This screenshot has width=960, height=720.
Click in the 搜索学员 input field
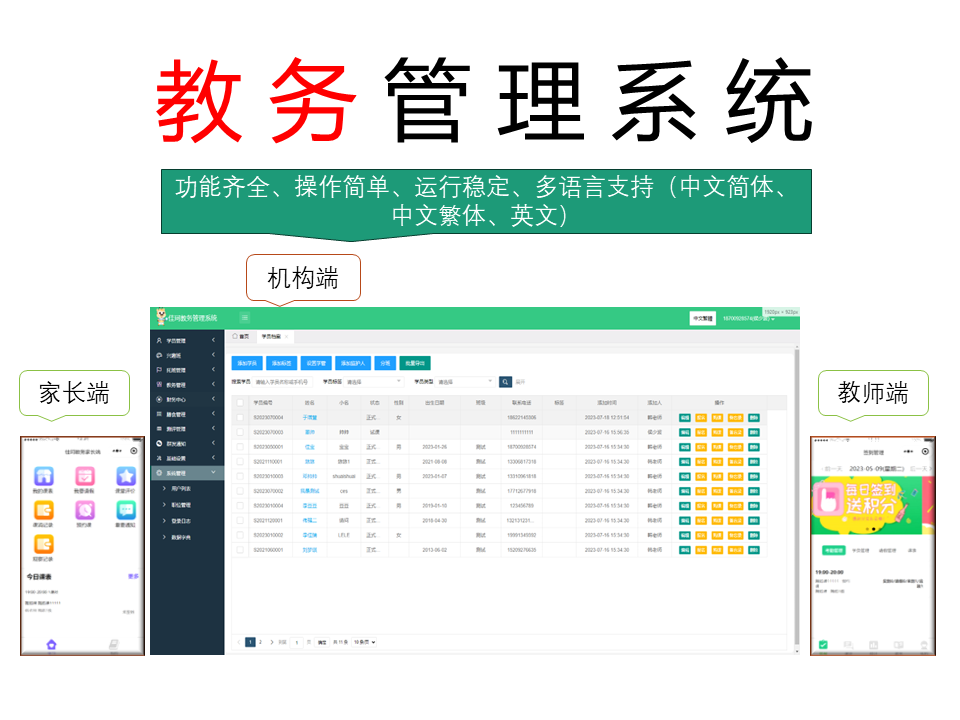[x=283, y=381]
